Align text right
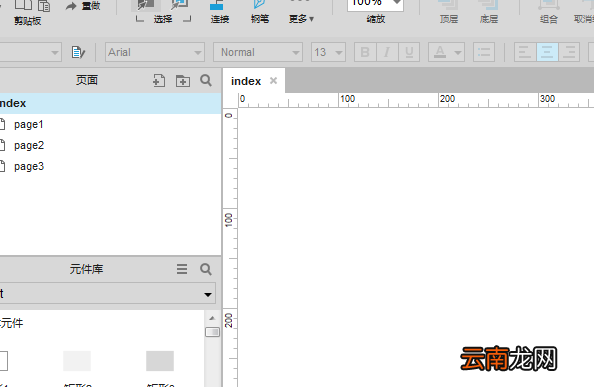The height and width of the screenshot is (387, 594). 569,52
